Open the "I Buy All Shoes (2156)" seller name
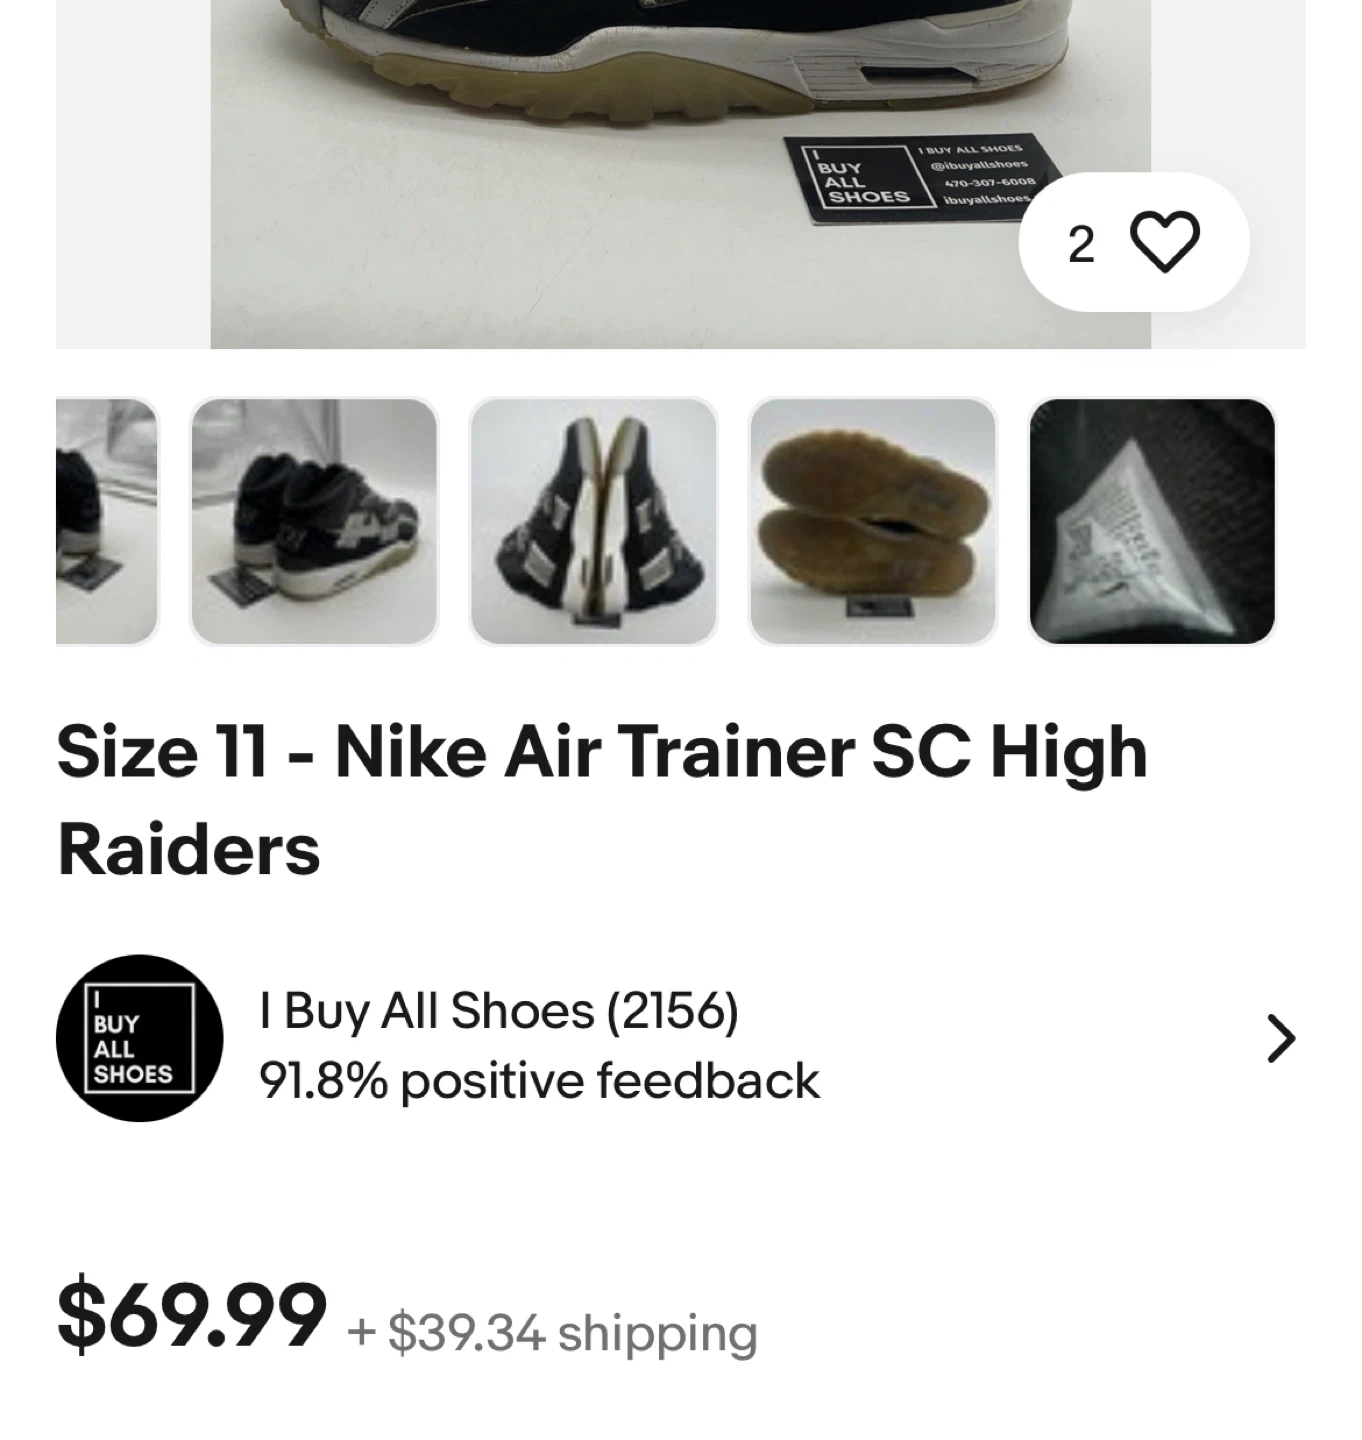The image size is (1362, 1440). 498,1011
